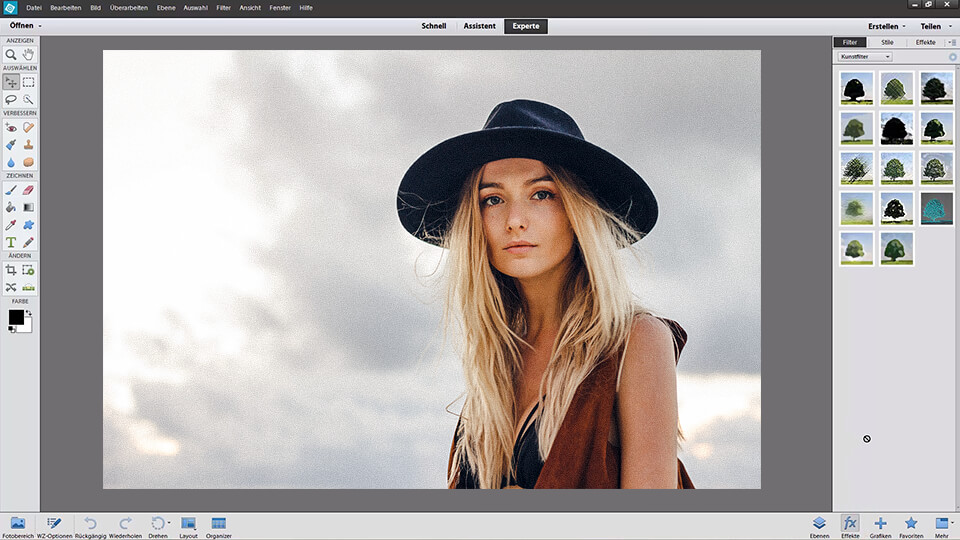Click the foreground black color swatch
This screenshot has height=540, width=960.
coord(16,317)
